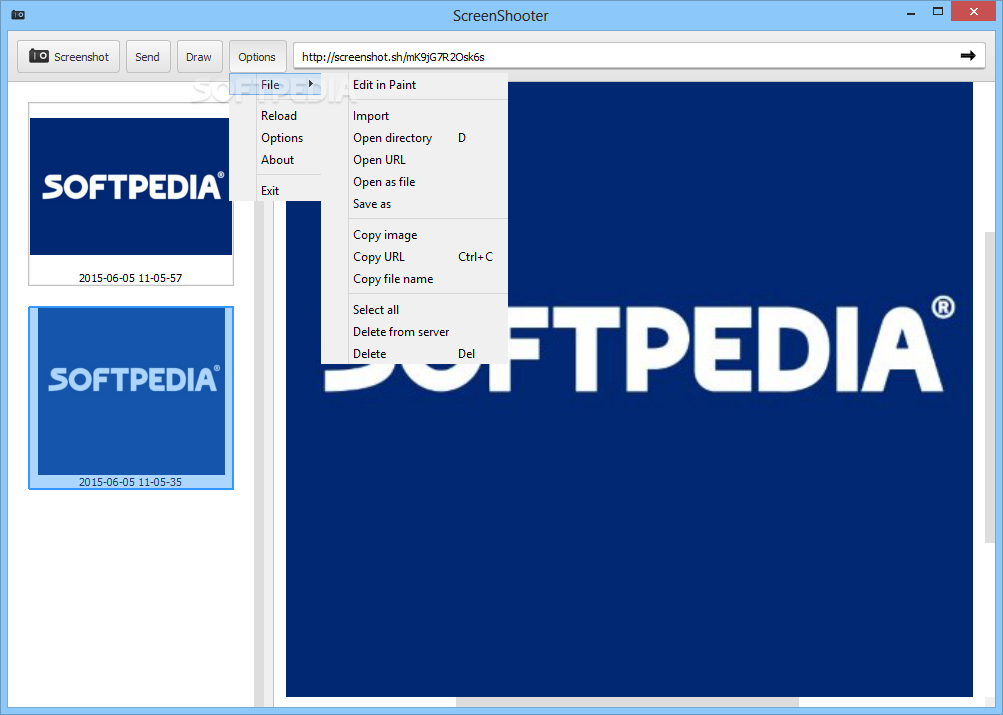Minimize the ScreenShooter window

point(911,12)
